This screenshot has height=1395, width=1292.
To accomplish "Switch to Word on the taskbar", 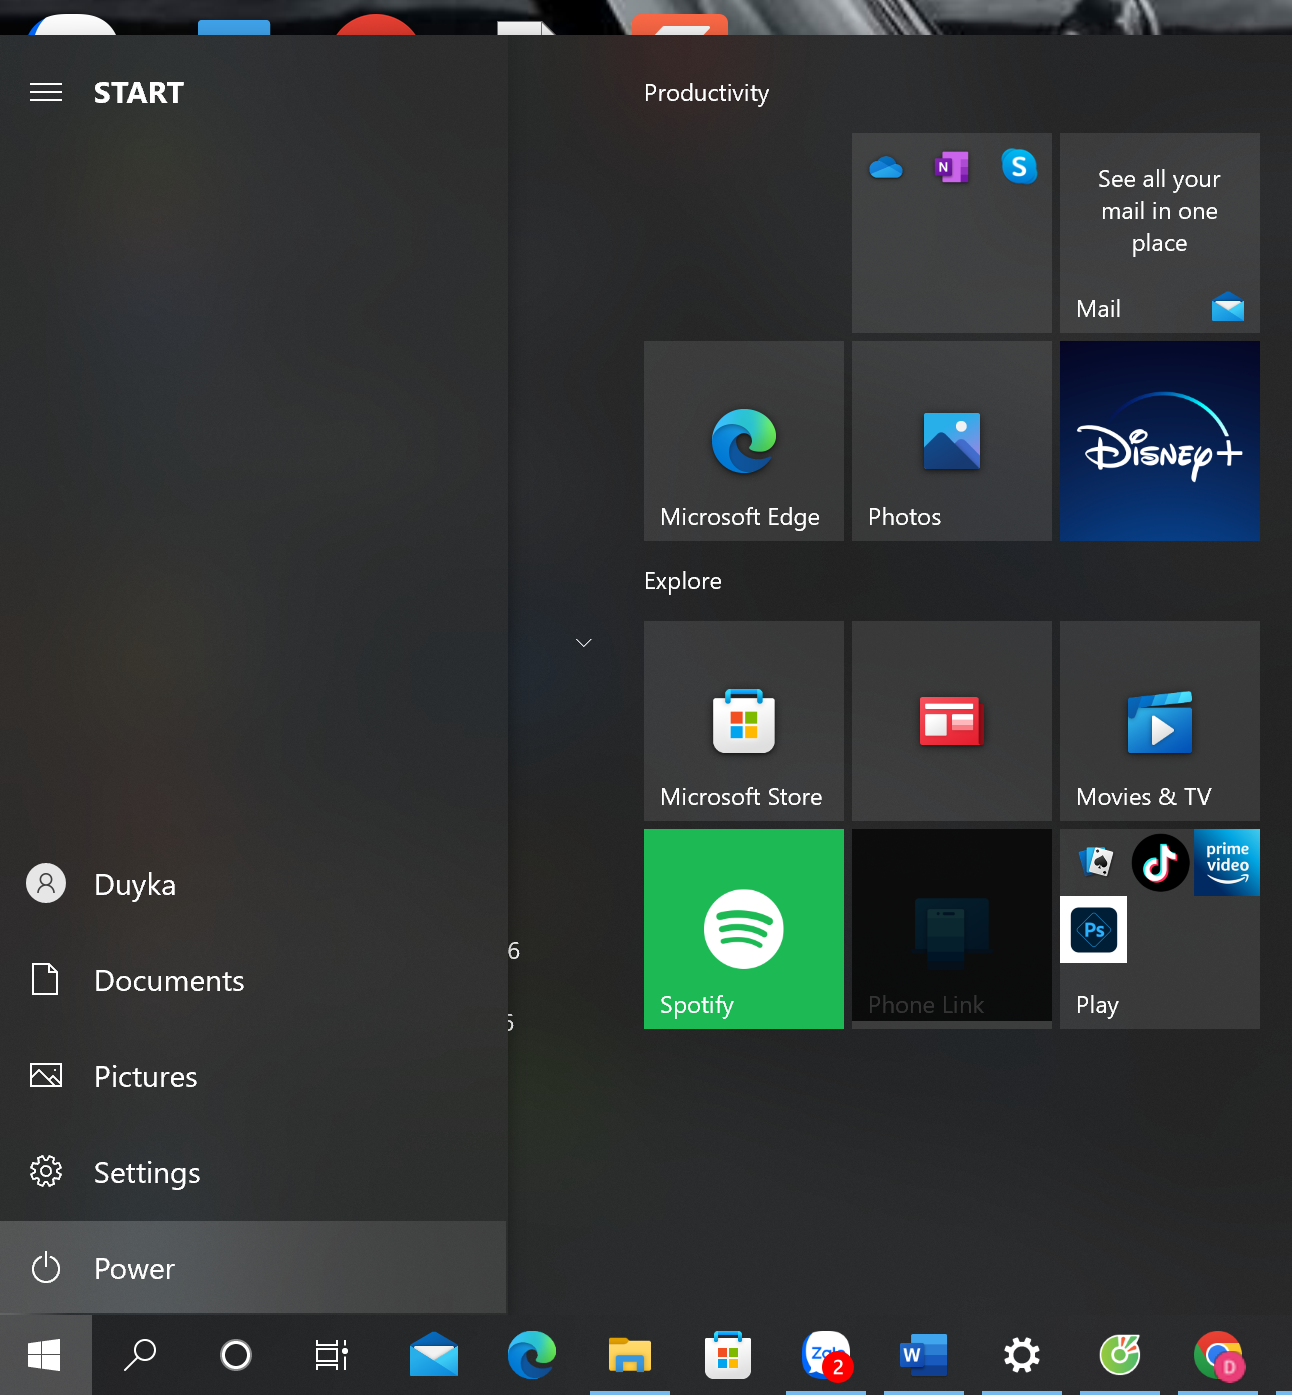I will (x=923, y=1355).
